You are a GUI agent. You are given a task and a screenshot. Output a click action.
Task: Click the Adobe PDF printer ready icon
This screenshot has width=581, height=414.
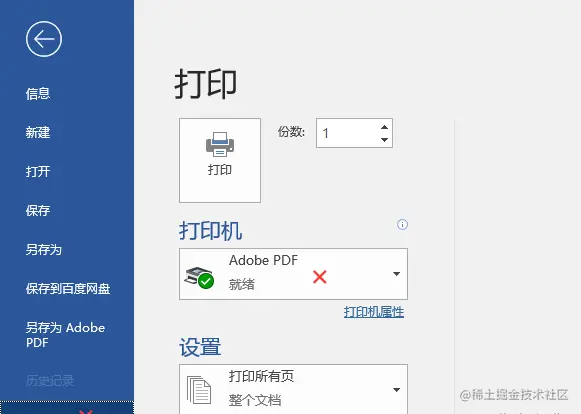point(199,277)
